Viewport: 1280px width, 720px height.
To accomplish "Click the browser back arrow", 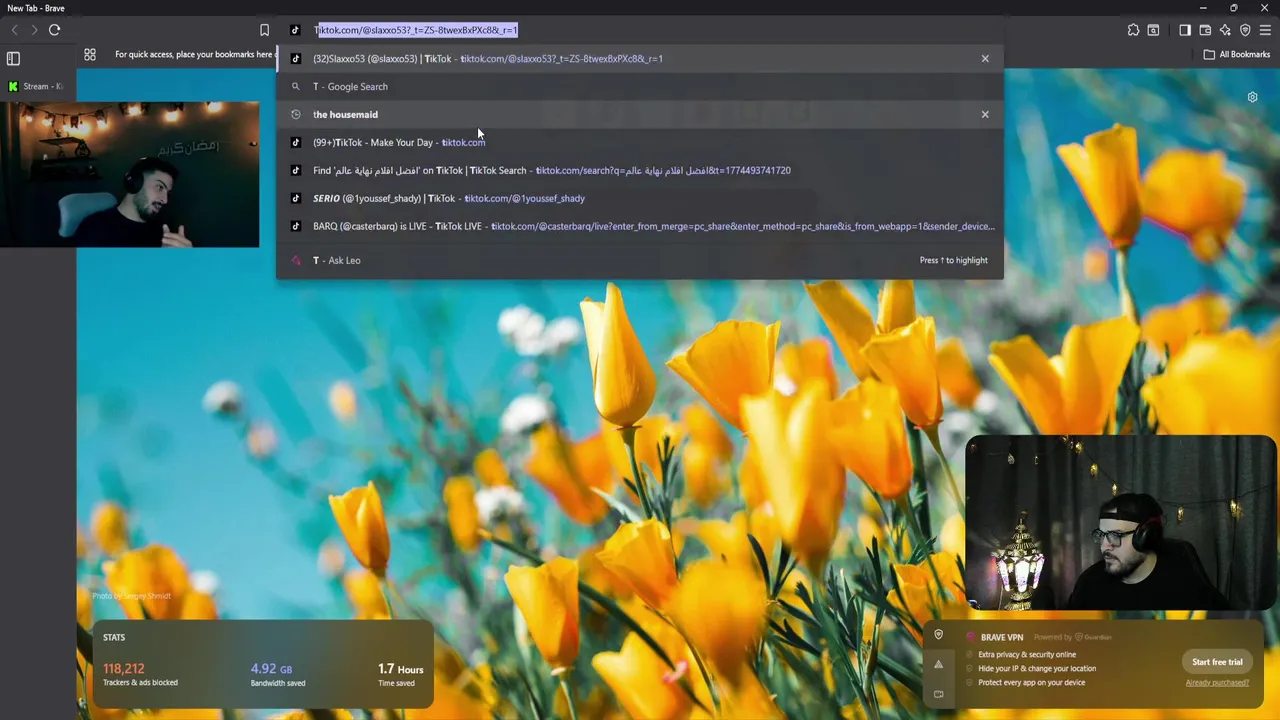I will pyautogui.click(x=14, y=30).
